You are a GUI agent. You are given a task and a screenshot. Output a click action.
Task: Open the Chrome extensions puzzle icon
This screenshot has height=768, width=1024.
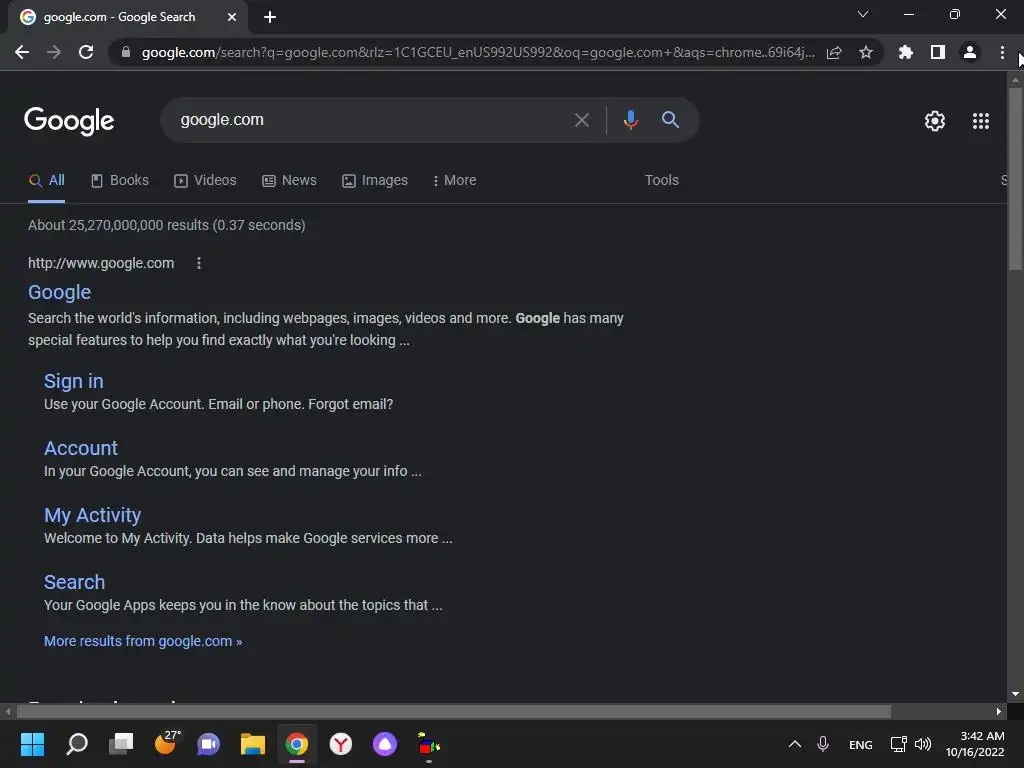(x=906, y=52)
